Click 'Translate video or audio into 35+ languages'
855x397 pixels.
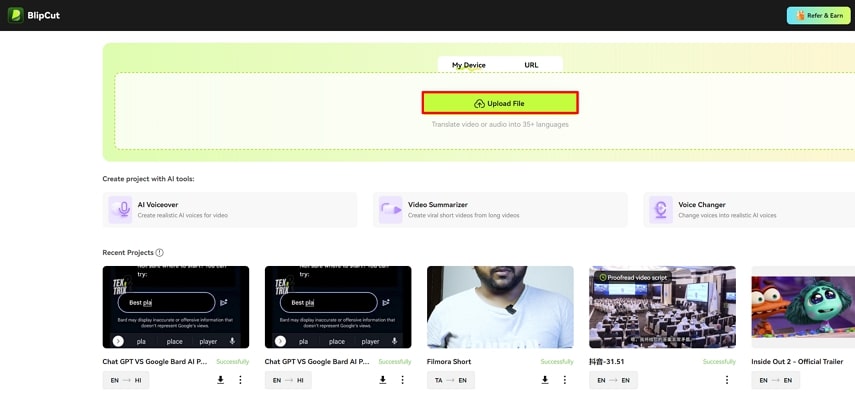tap(500, 124)
